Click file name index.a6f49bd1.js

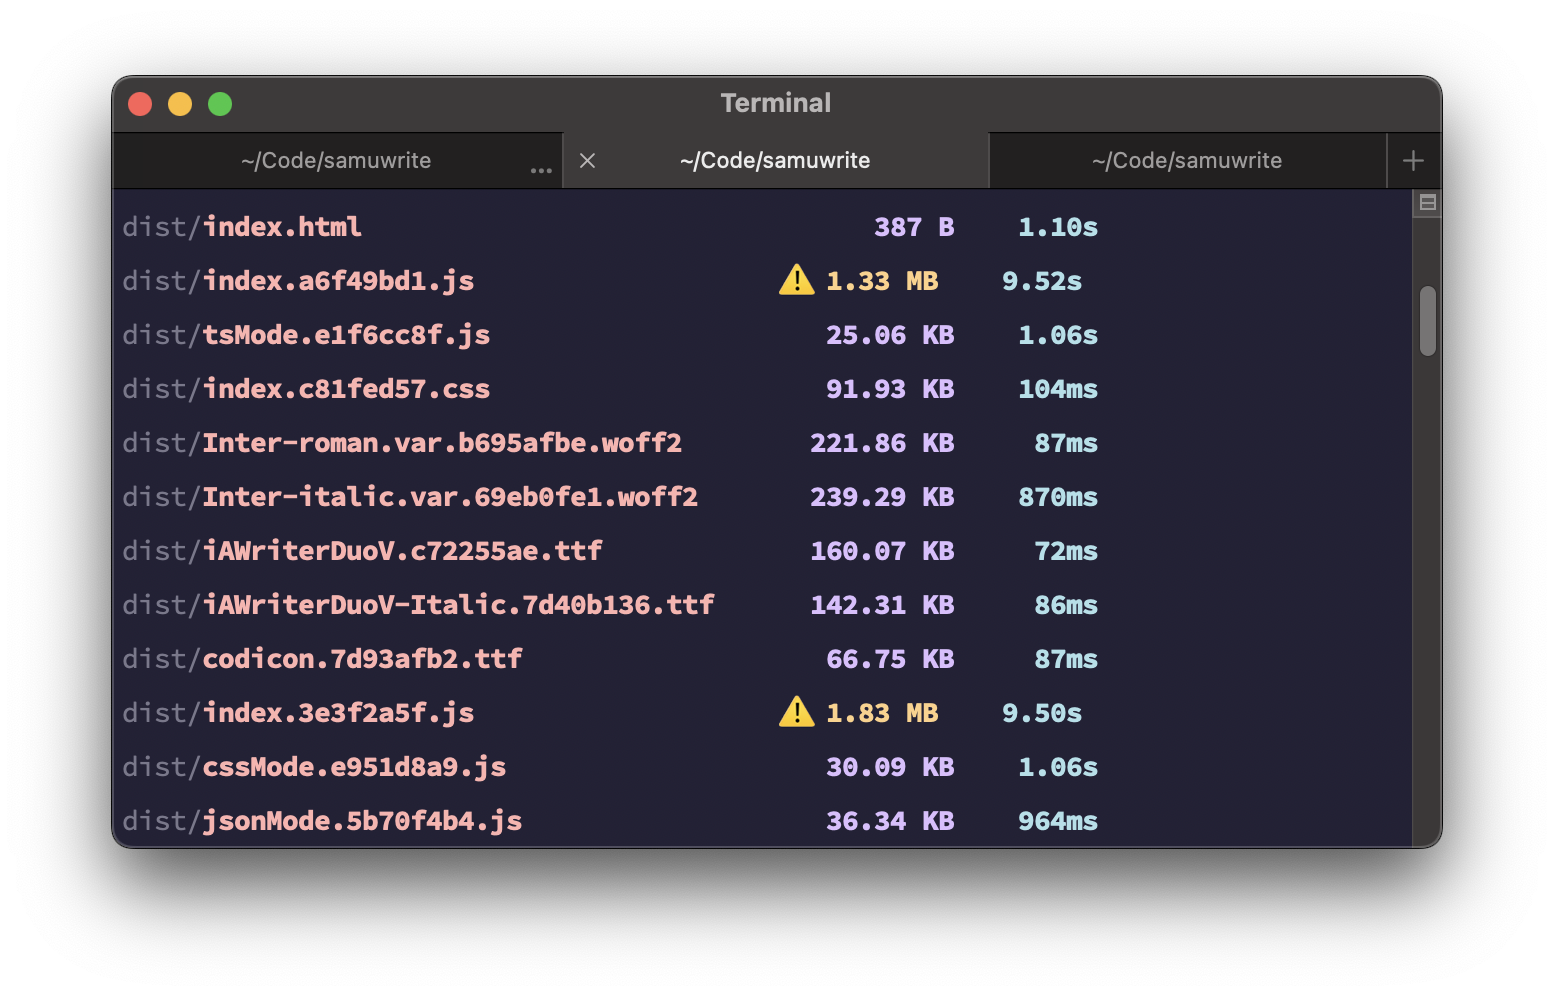(x=338, y=281)
